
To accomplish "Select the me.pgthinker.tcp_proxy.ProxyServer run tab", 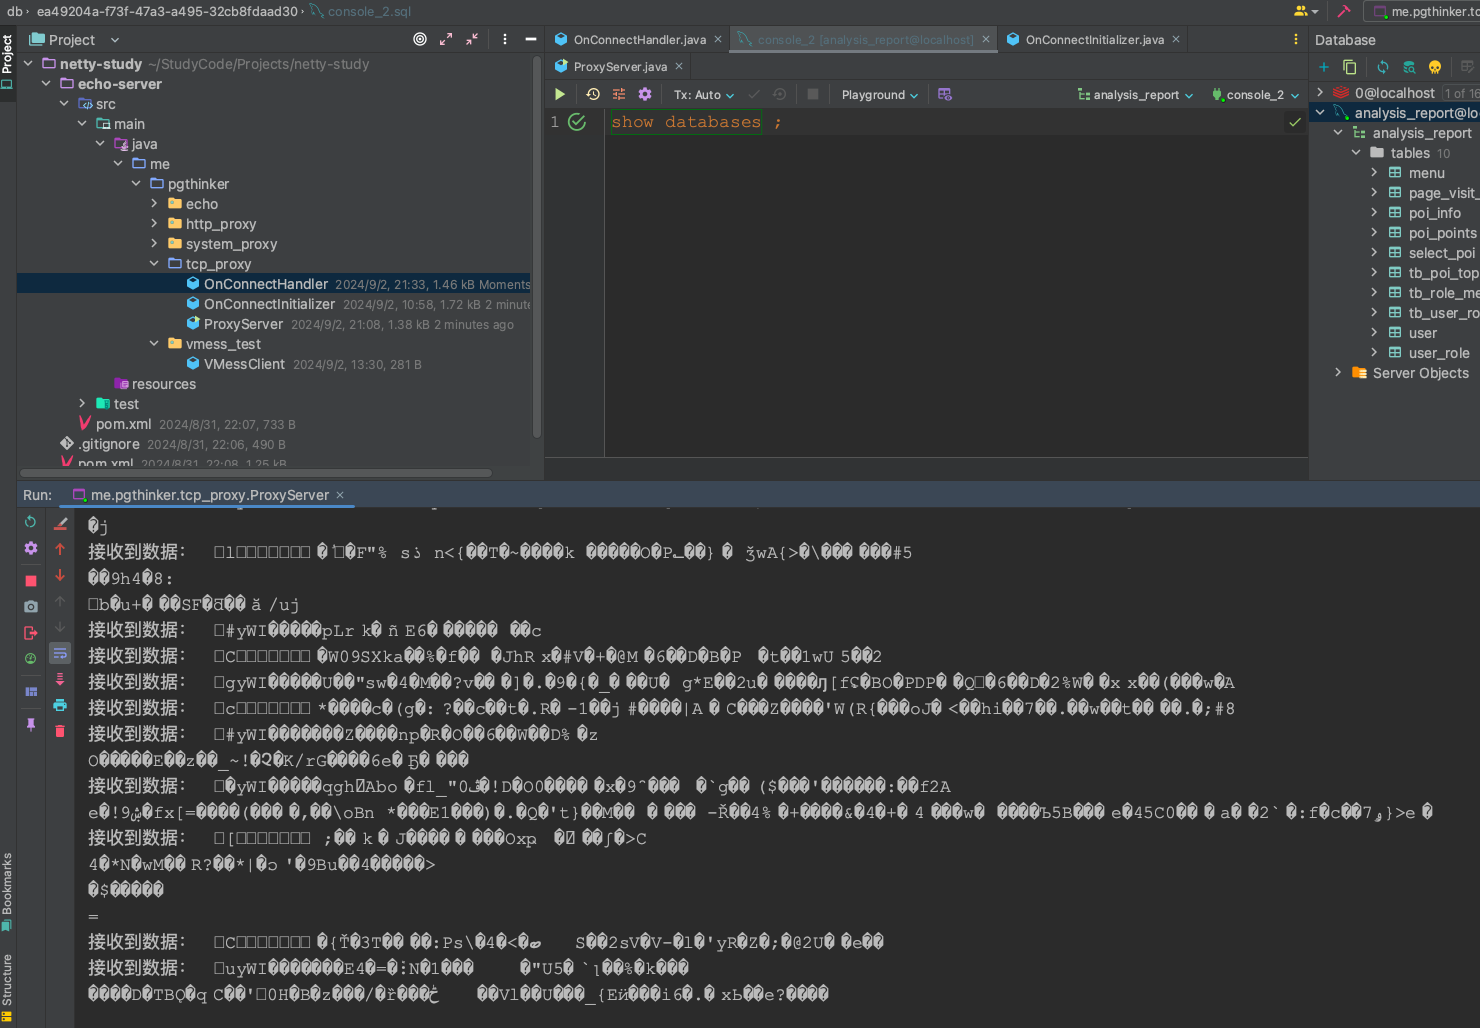I will (x=210, y=495).
